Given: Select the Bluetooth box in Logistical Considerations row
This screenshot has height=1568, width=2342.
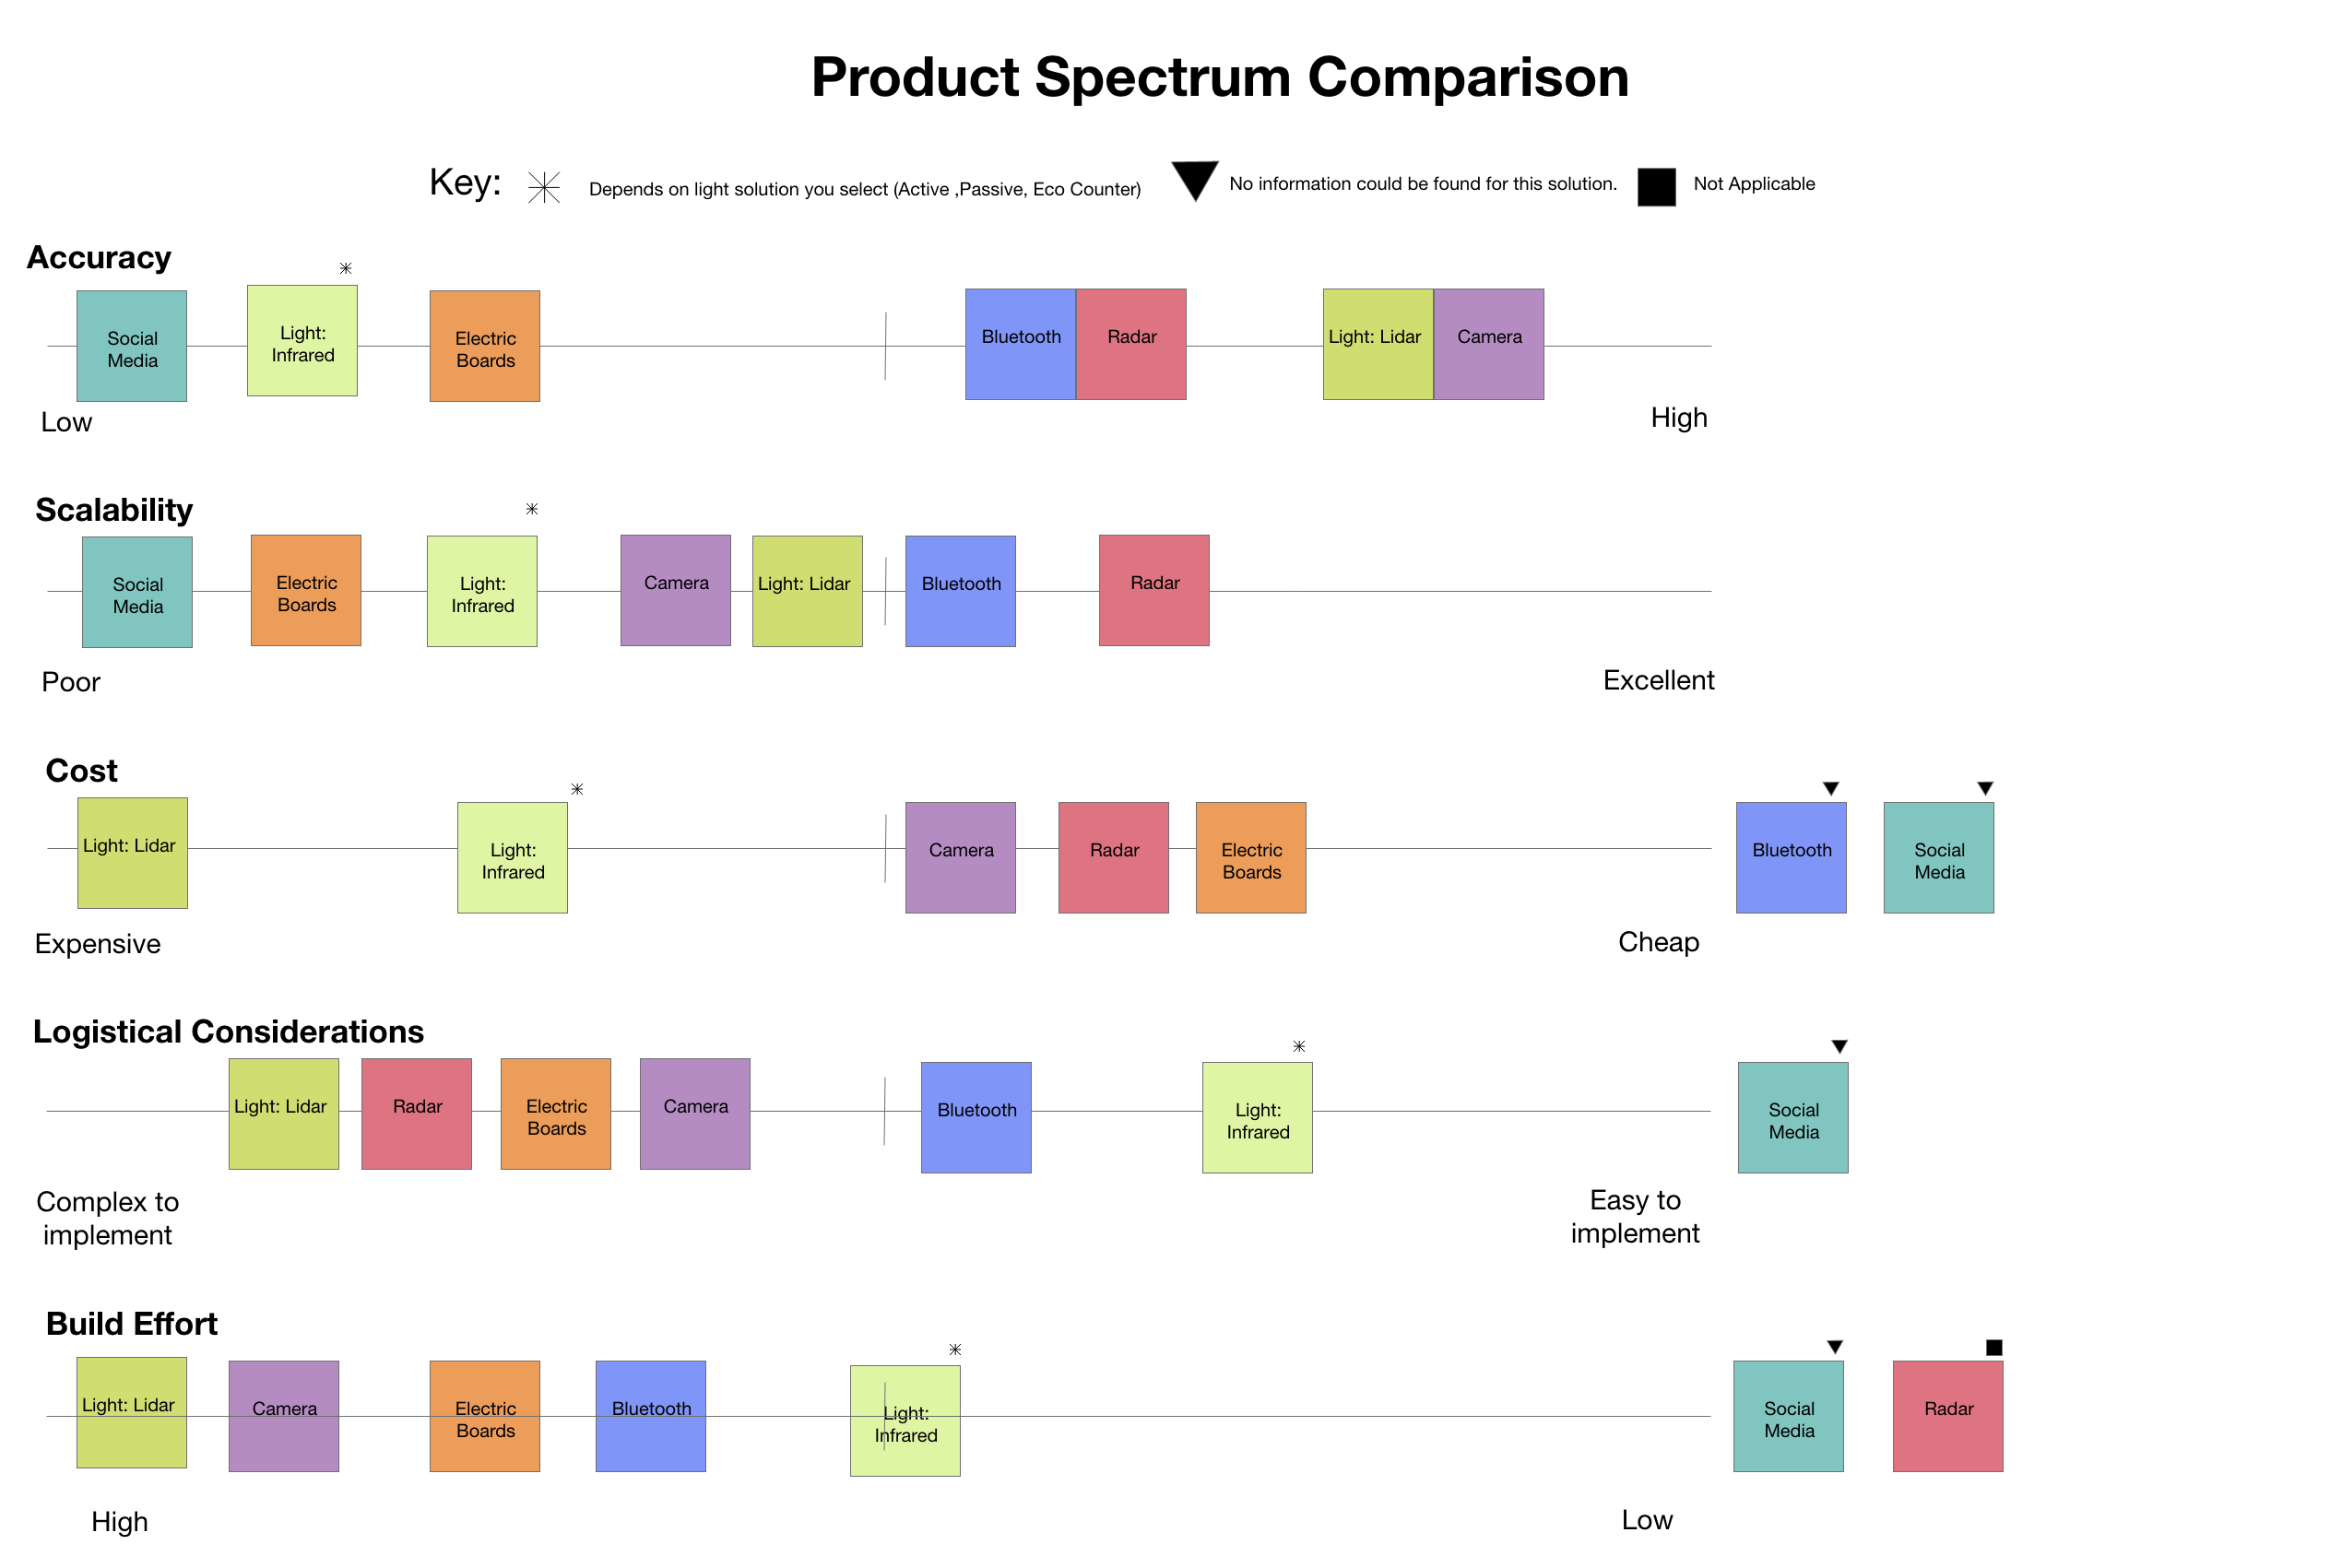Looking at the screenshot, I should [x=977, y=1118].
